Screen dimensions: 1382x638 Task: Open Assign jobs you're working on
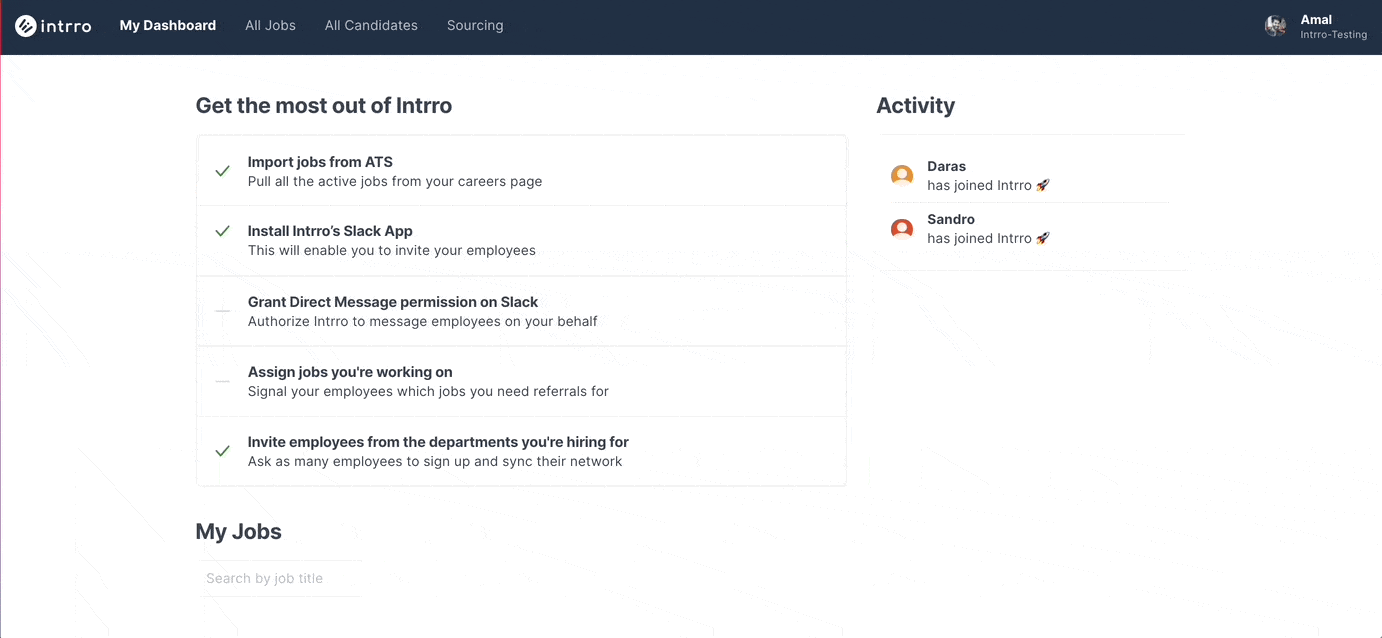point(350,372)
